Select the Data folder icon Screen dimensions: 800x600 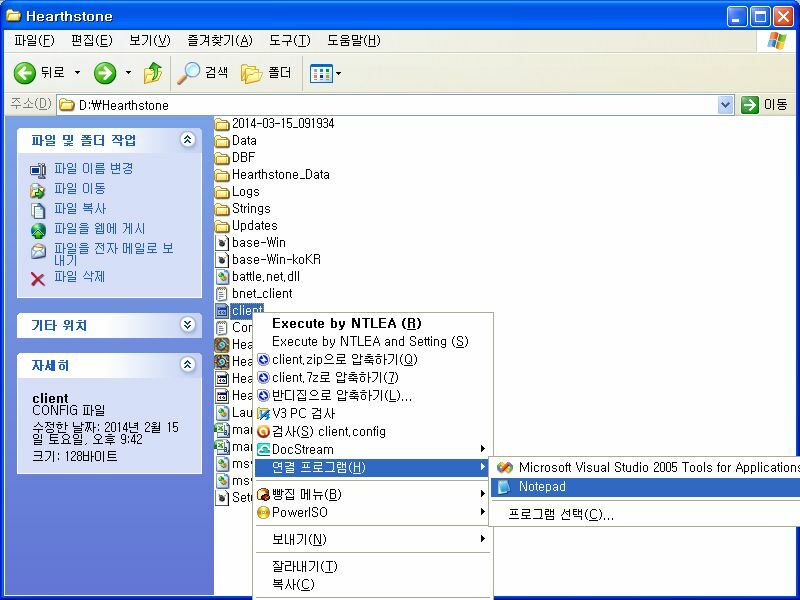tap(222, 141)
